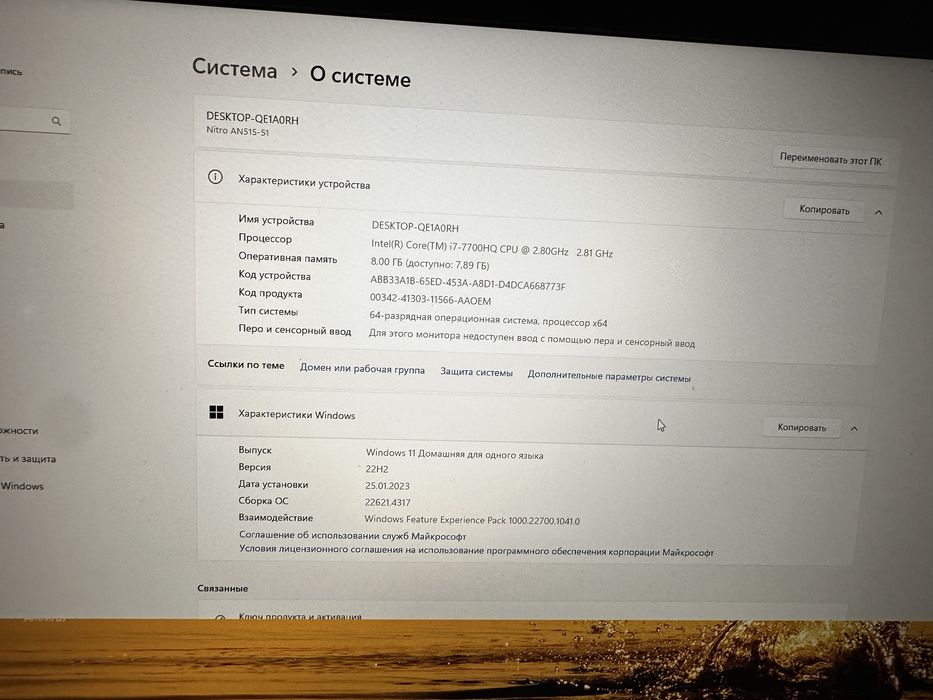Click the Имя устройства label

tap(276, 220)
